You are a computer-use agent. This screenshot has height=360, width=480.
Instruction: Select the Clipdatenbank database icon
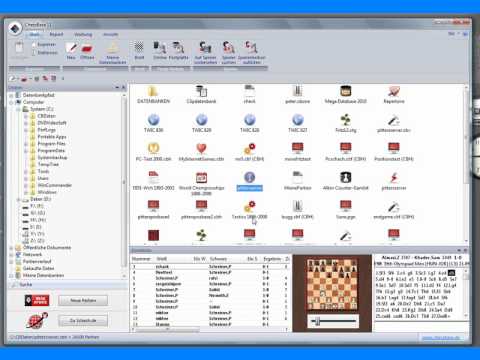201,91
